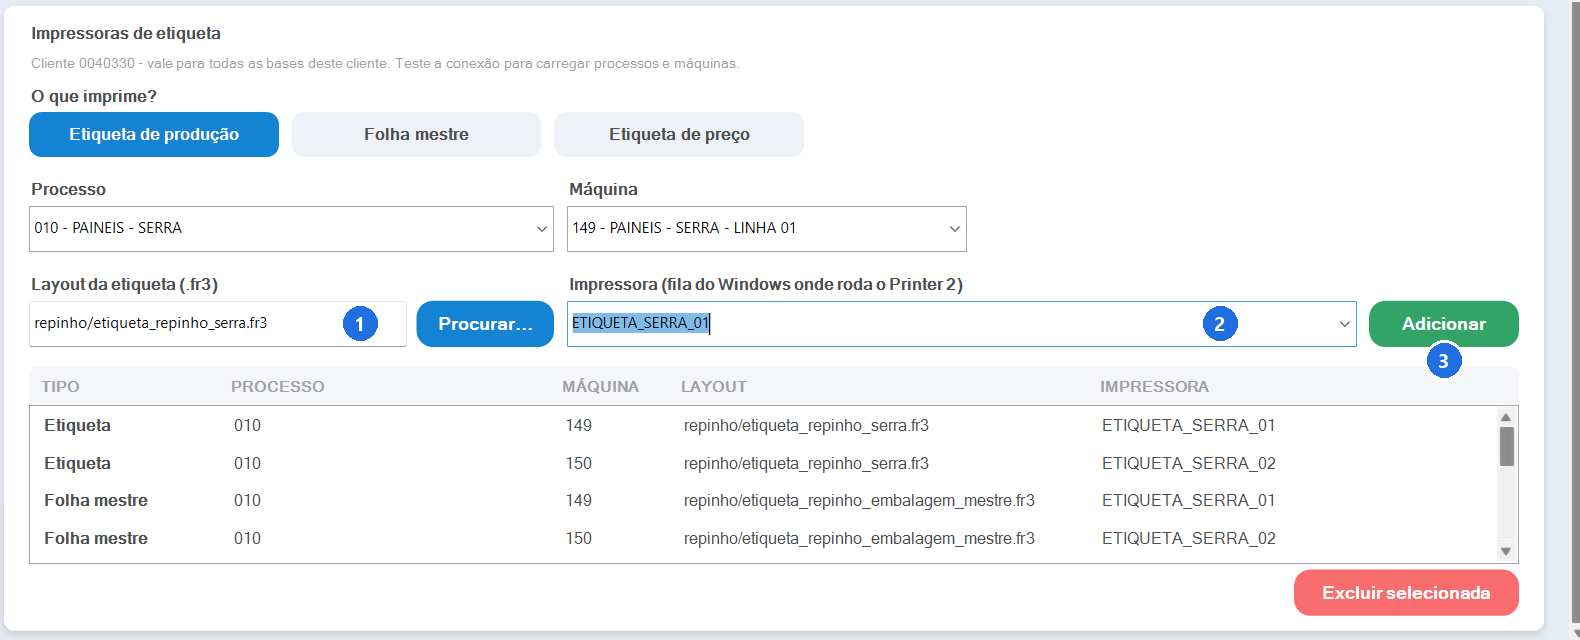Click the IMPRESSORA column header

(x=1155, y=387)
